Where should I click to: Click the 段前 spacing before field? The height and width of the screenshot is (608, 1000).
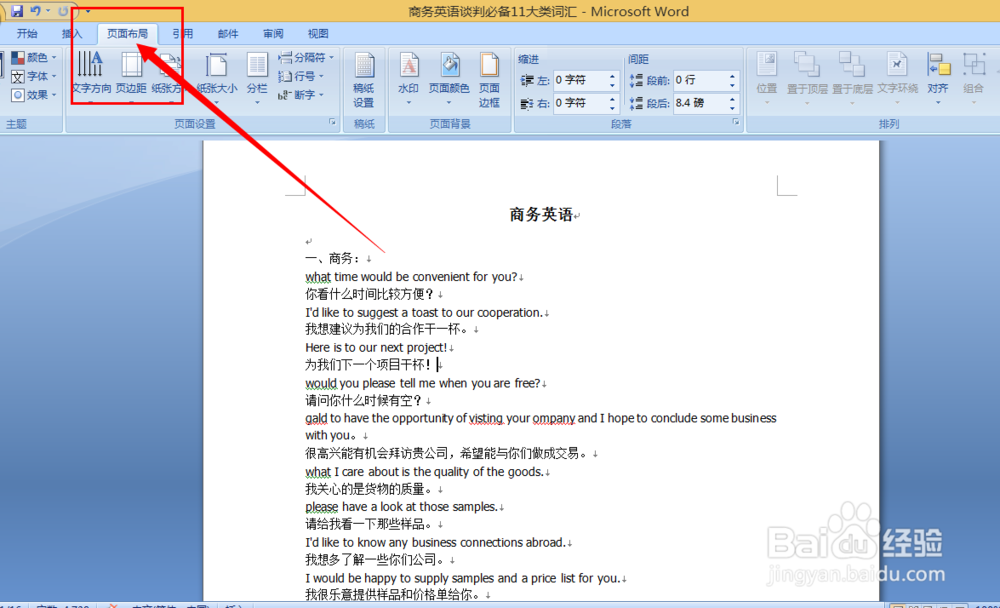click(700, 80)
